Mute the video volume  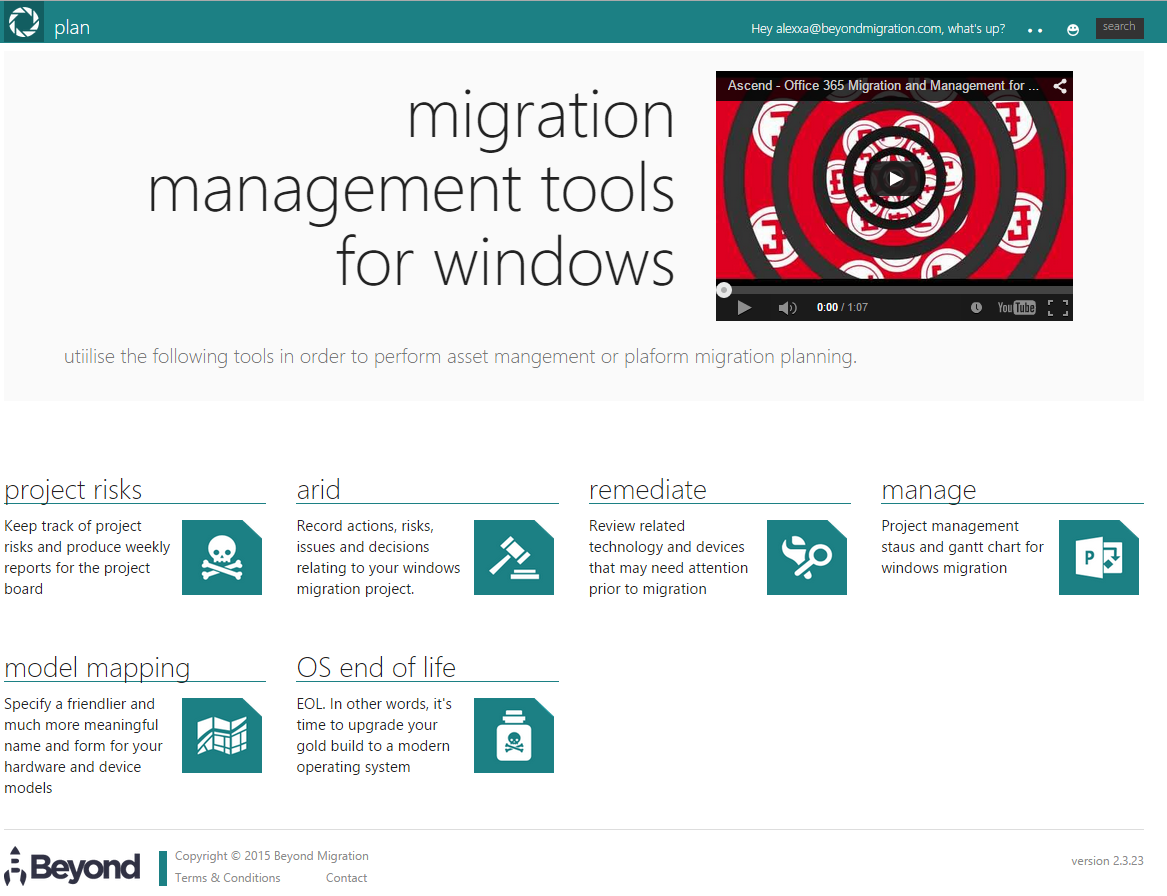(x=787, y=307)
